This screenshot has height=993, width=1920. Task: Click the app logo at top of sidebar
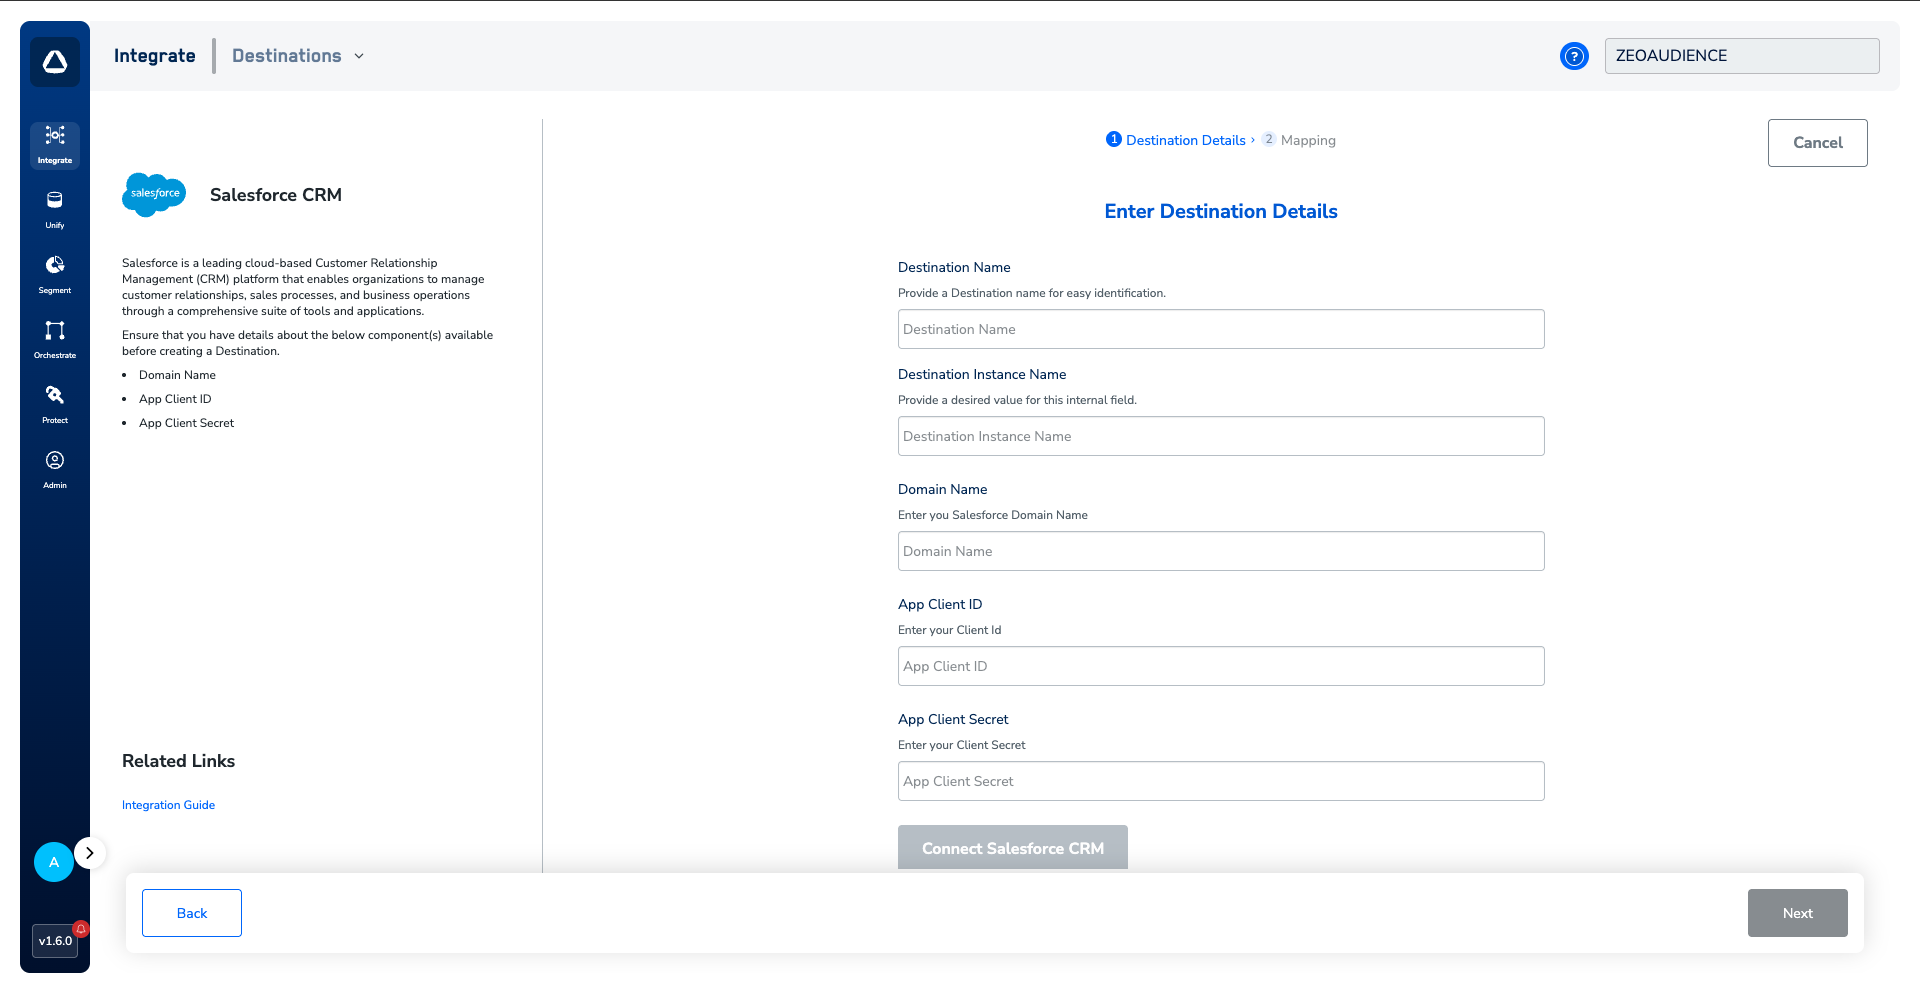click(55, 62)
